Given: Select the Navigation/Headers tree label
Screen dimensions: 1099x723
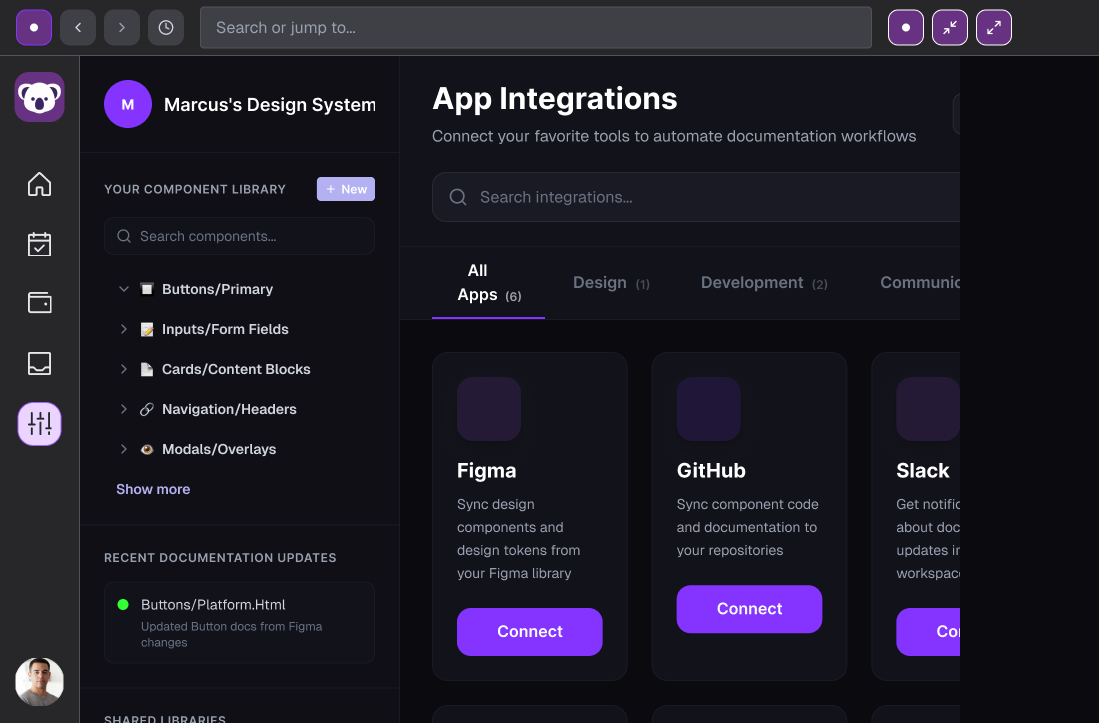Looking at the screenshot, I should tap(229, 409).
